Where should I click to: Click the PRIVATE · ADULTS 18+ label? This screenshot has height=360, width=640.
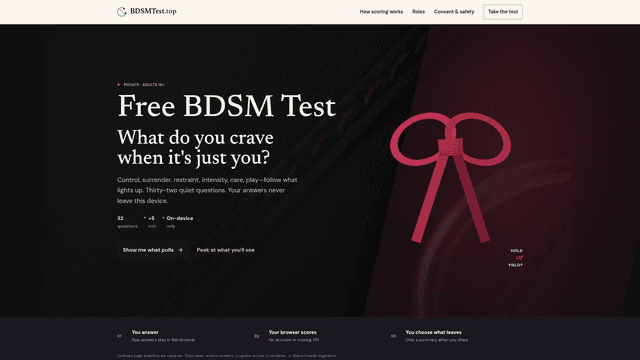point(144,85)
